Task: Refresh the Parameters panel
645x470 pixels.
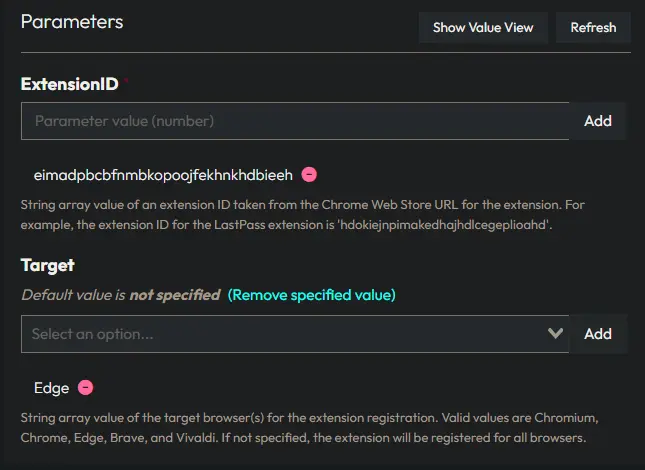Action: [x=593, y=27]
